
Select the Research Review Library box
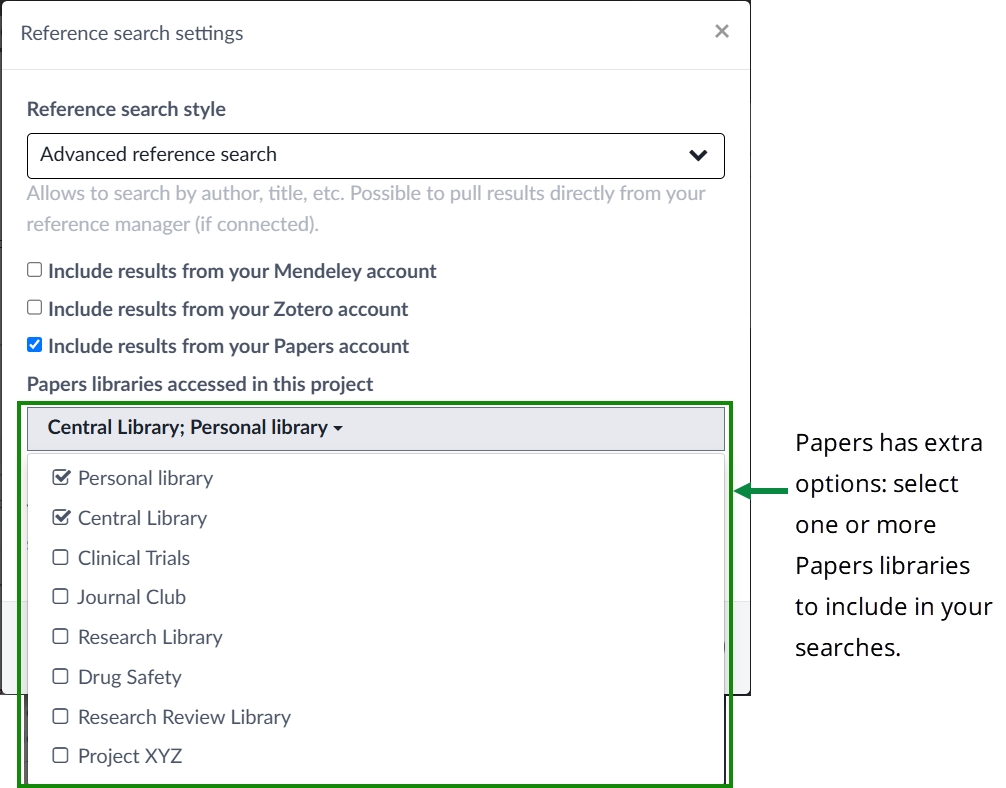61,717
